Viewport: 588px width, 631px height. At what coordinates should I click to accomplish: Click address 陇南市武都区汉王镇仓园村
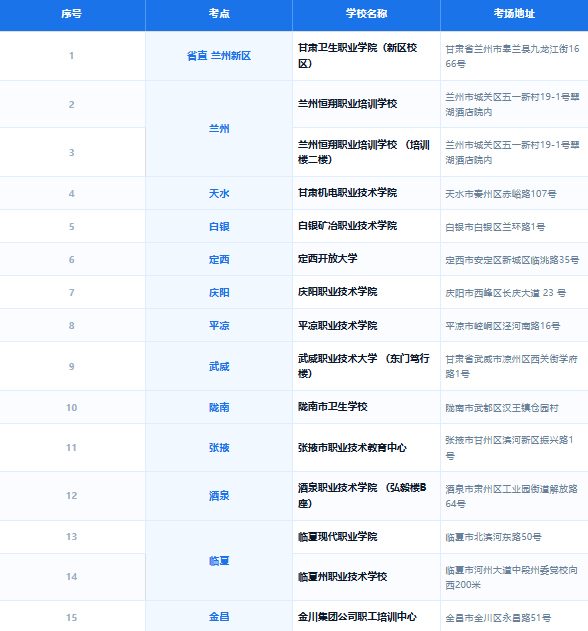[x=502, y=408]
